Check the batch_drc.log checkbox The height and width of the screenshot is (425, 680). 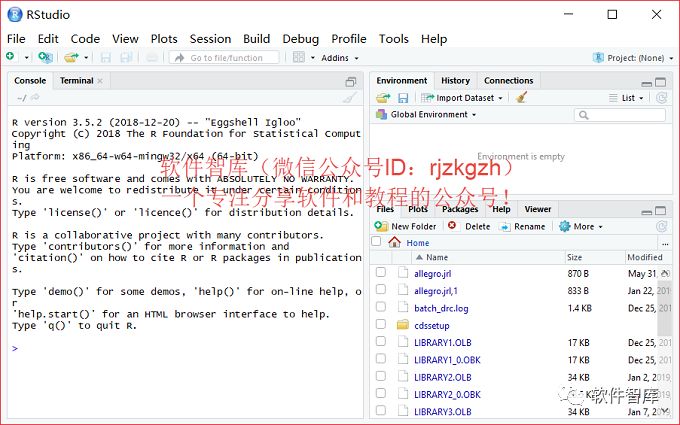pyautogui.click(x=381, y=307)
